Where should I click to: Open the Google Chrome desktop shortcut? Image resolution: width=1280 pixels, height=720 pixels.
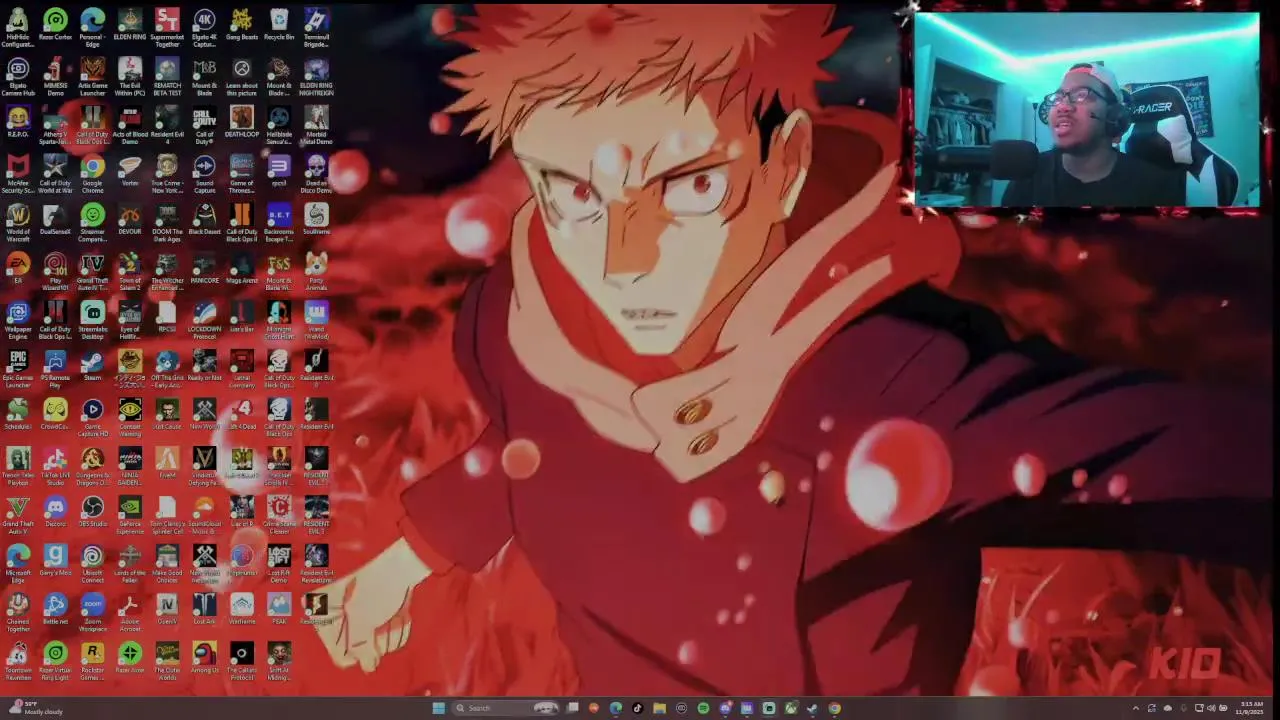point(93,173)
